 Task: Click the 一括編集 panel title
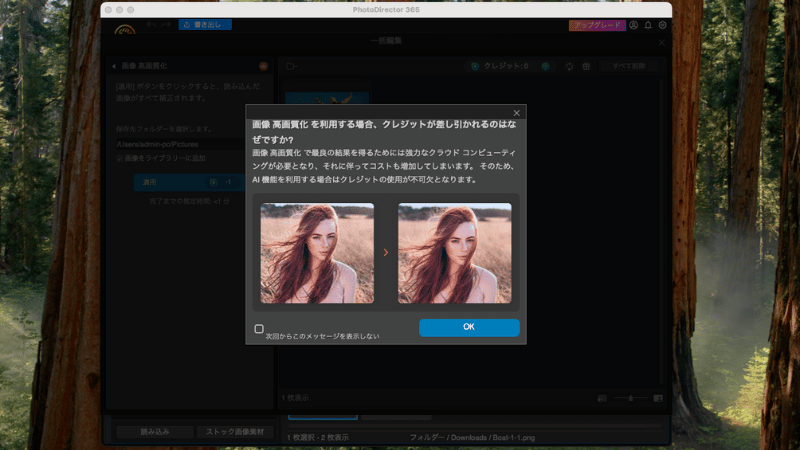tap(386, 41)
